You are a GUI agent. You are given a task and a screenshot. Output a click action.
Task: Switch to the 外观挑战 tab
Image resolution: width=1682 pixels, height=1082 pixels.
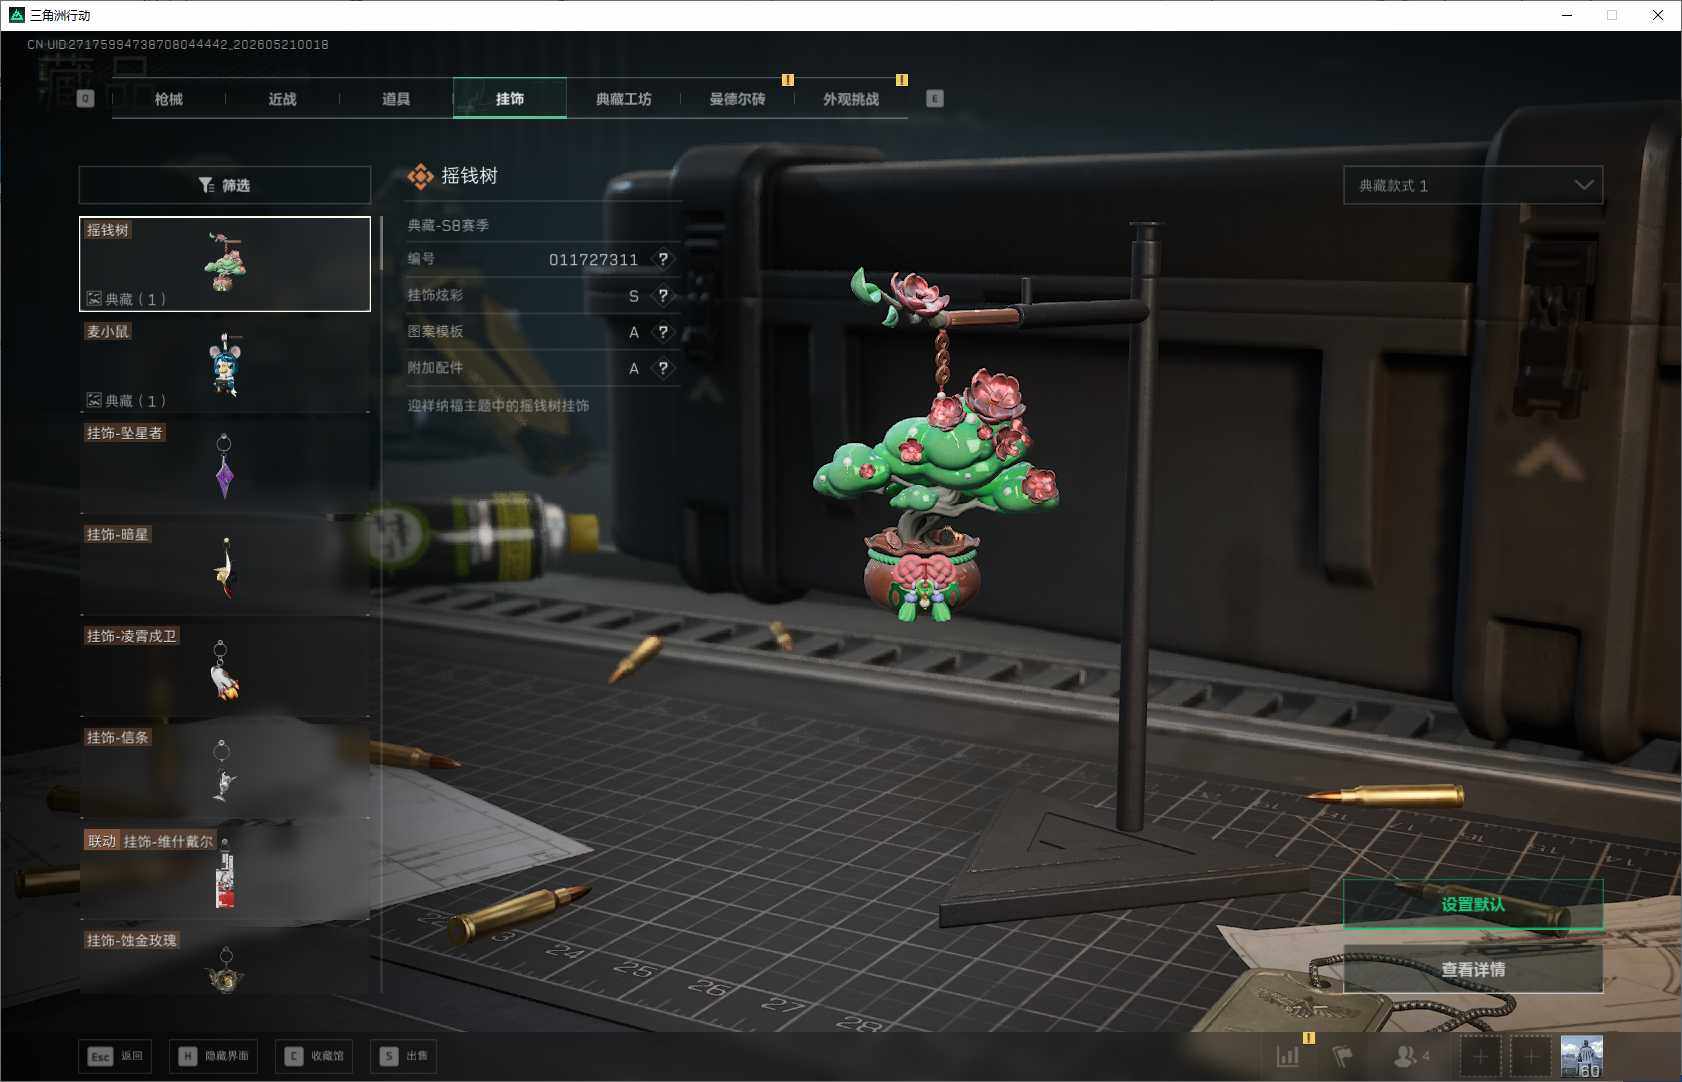[851, 99]
